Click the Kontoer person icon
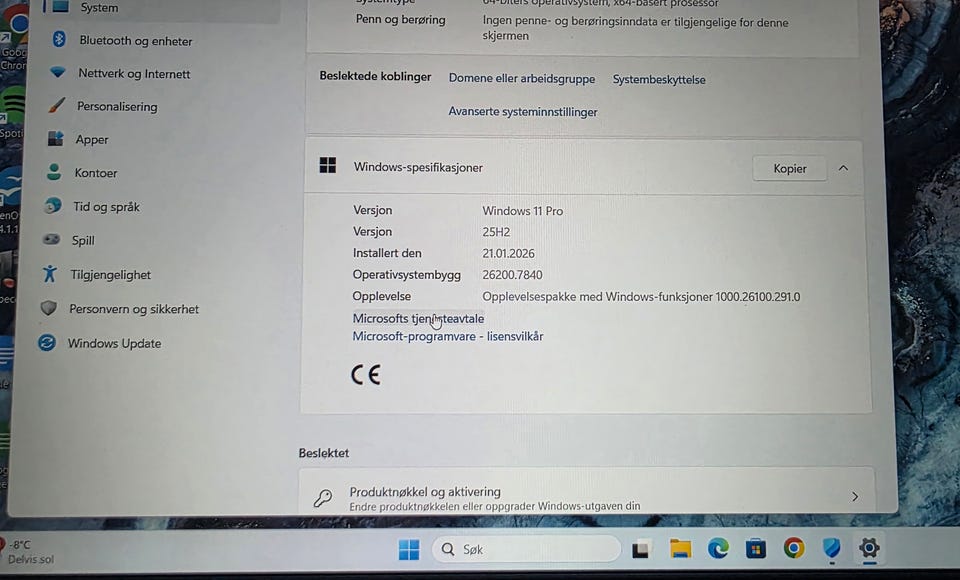Viewport: 960px width, 580px height. pyautogui.click(x=54, y=172)
